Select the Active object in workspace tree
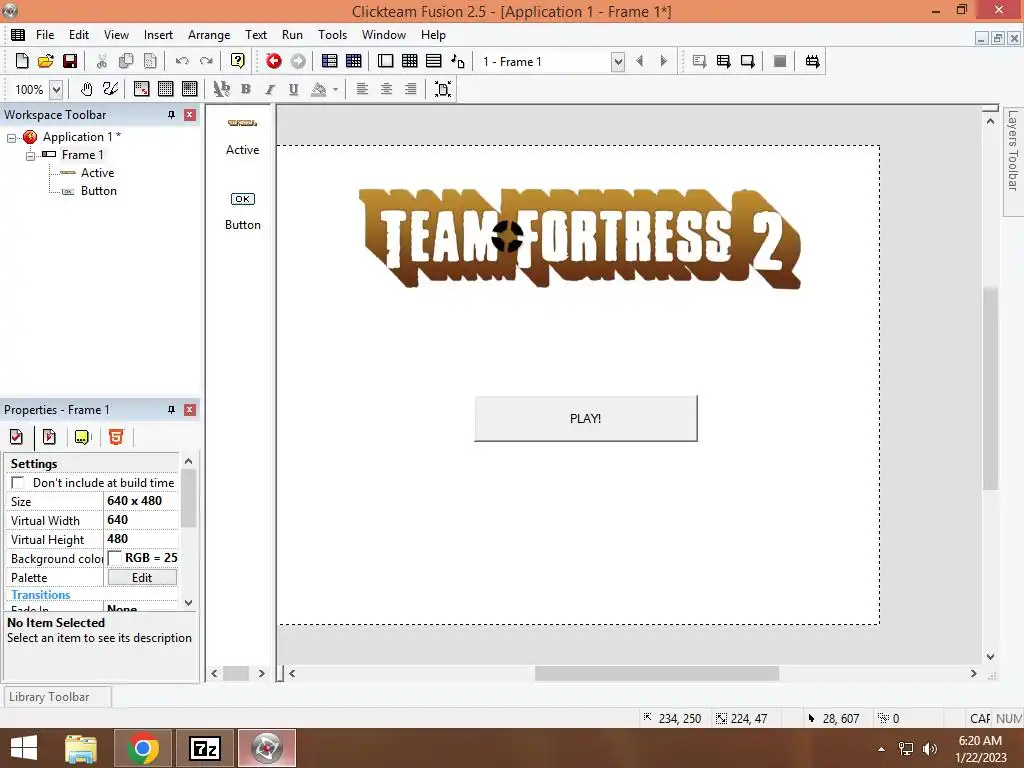Viewport: 1024px width, 768px height. point(97,173)
